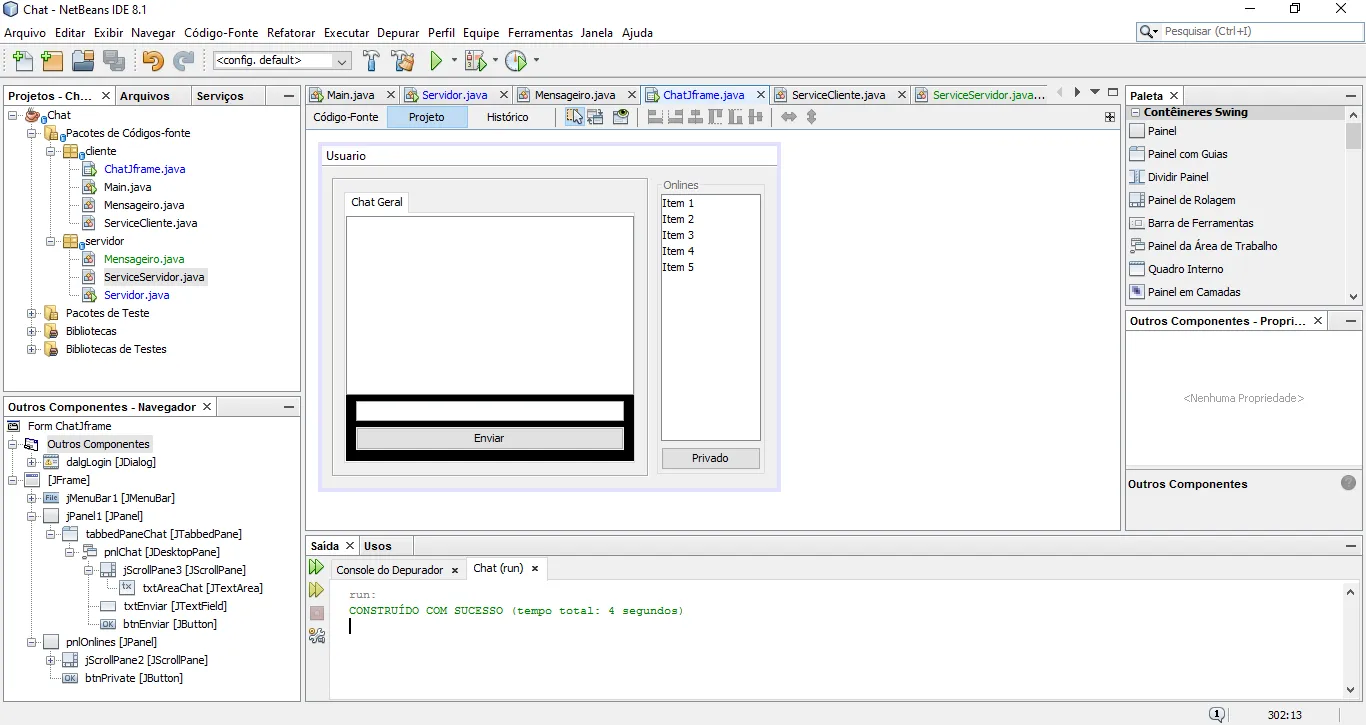Run the project with green play icon
The width and height of the screenshot is (1366, 725).
coord(436,61)
